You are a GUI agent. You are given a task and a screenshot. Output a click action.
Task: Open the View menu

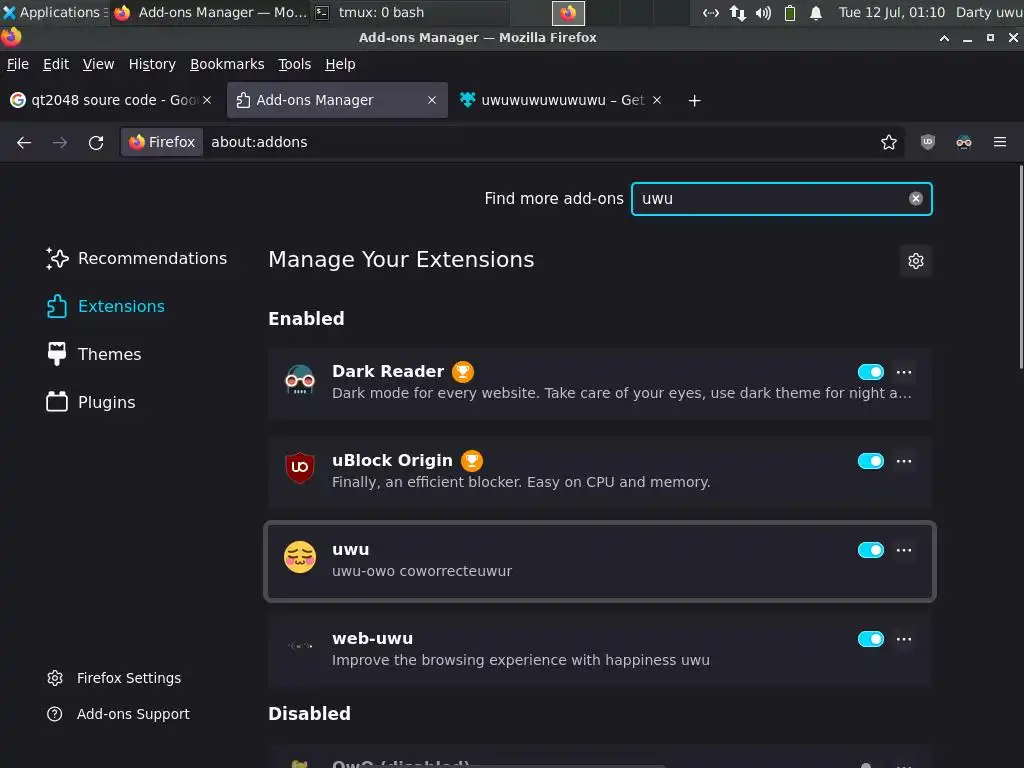[x=98, y=64]
